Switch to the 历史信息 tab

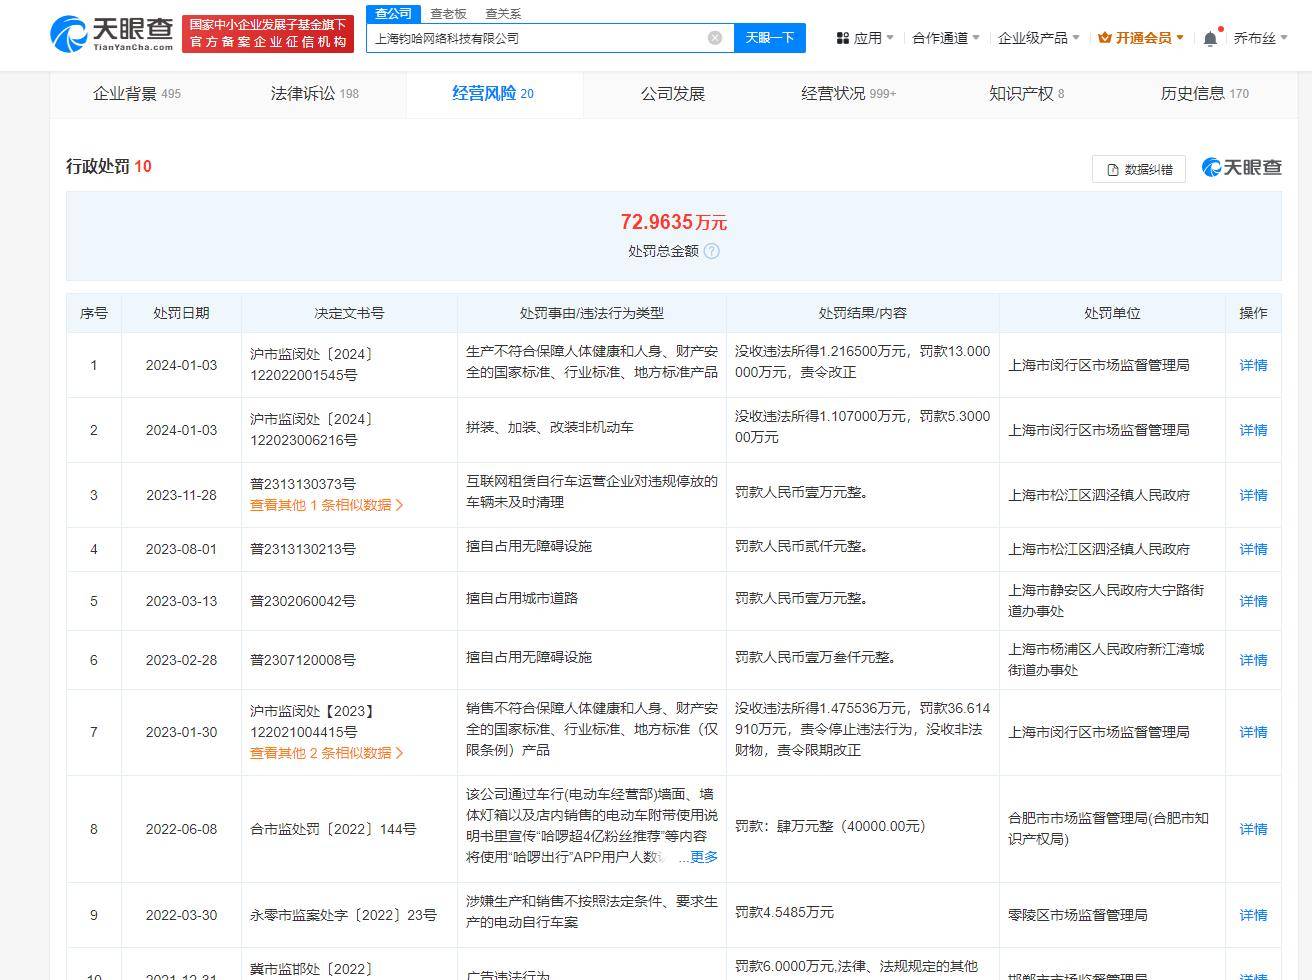1205,94
